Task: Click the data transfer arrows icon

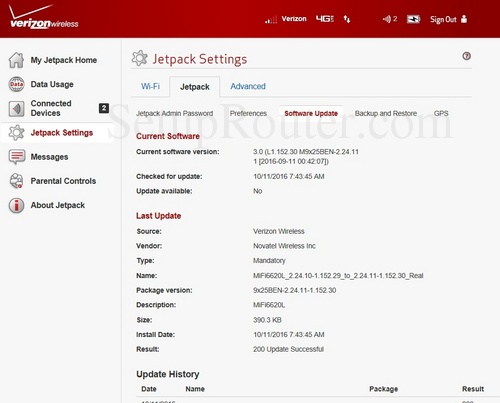Action: (x=347, y=19)
